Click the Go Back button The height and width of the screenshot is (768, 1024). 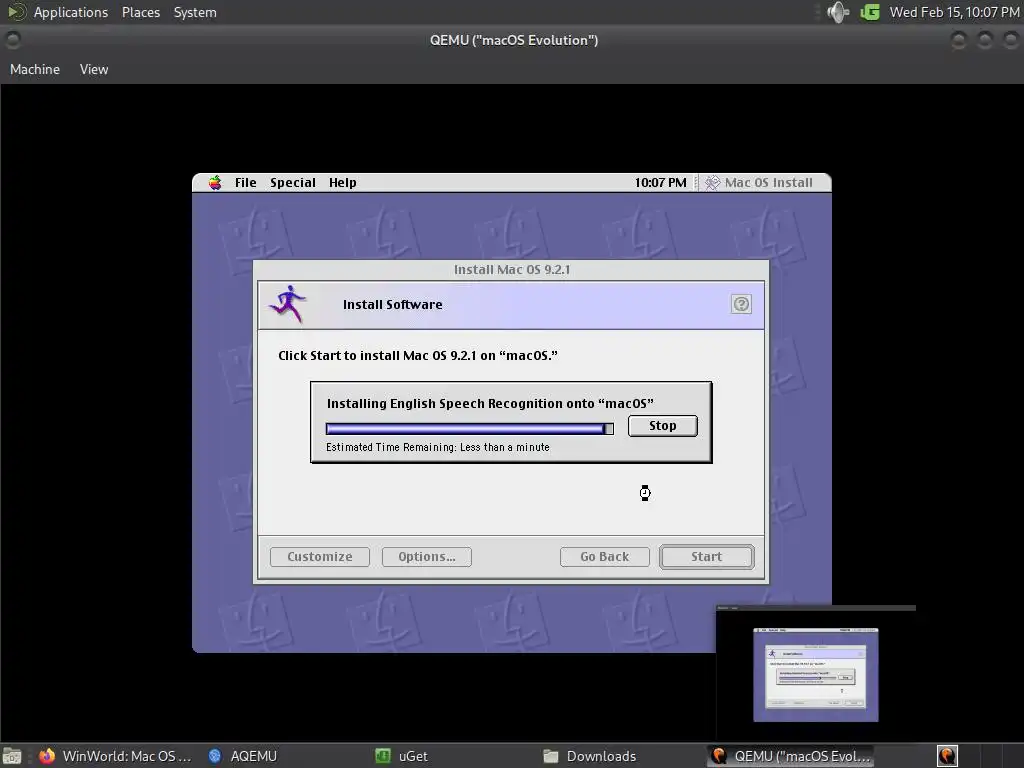coord(605,557)
